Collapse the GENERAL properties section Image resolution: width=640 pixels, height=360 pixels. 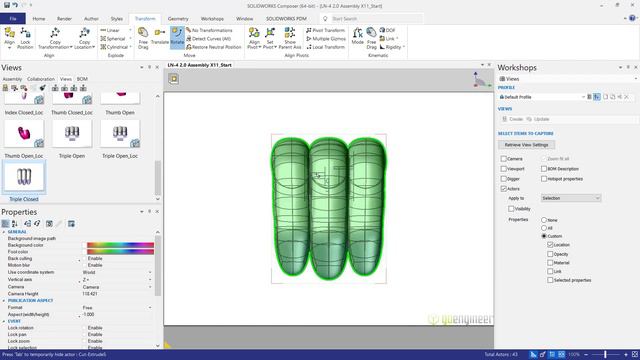4,232
